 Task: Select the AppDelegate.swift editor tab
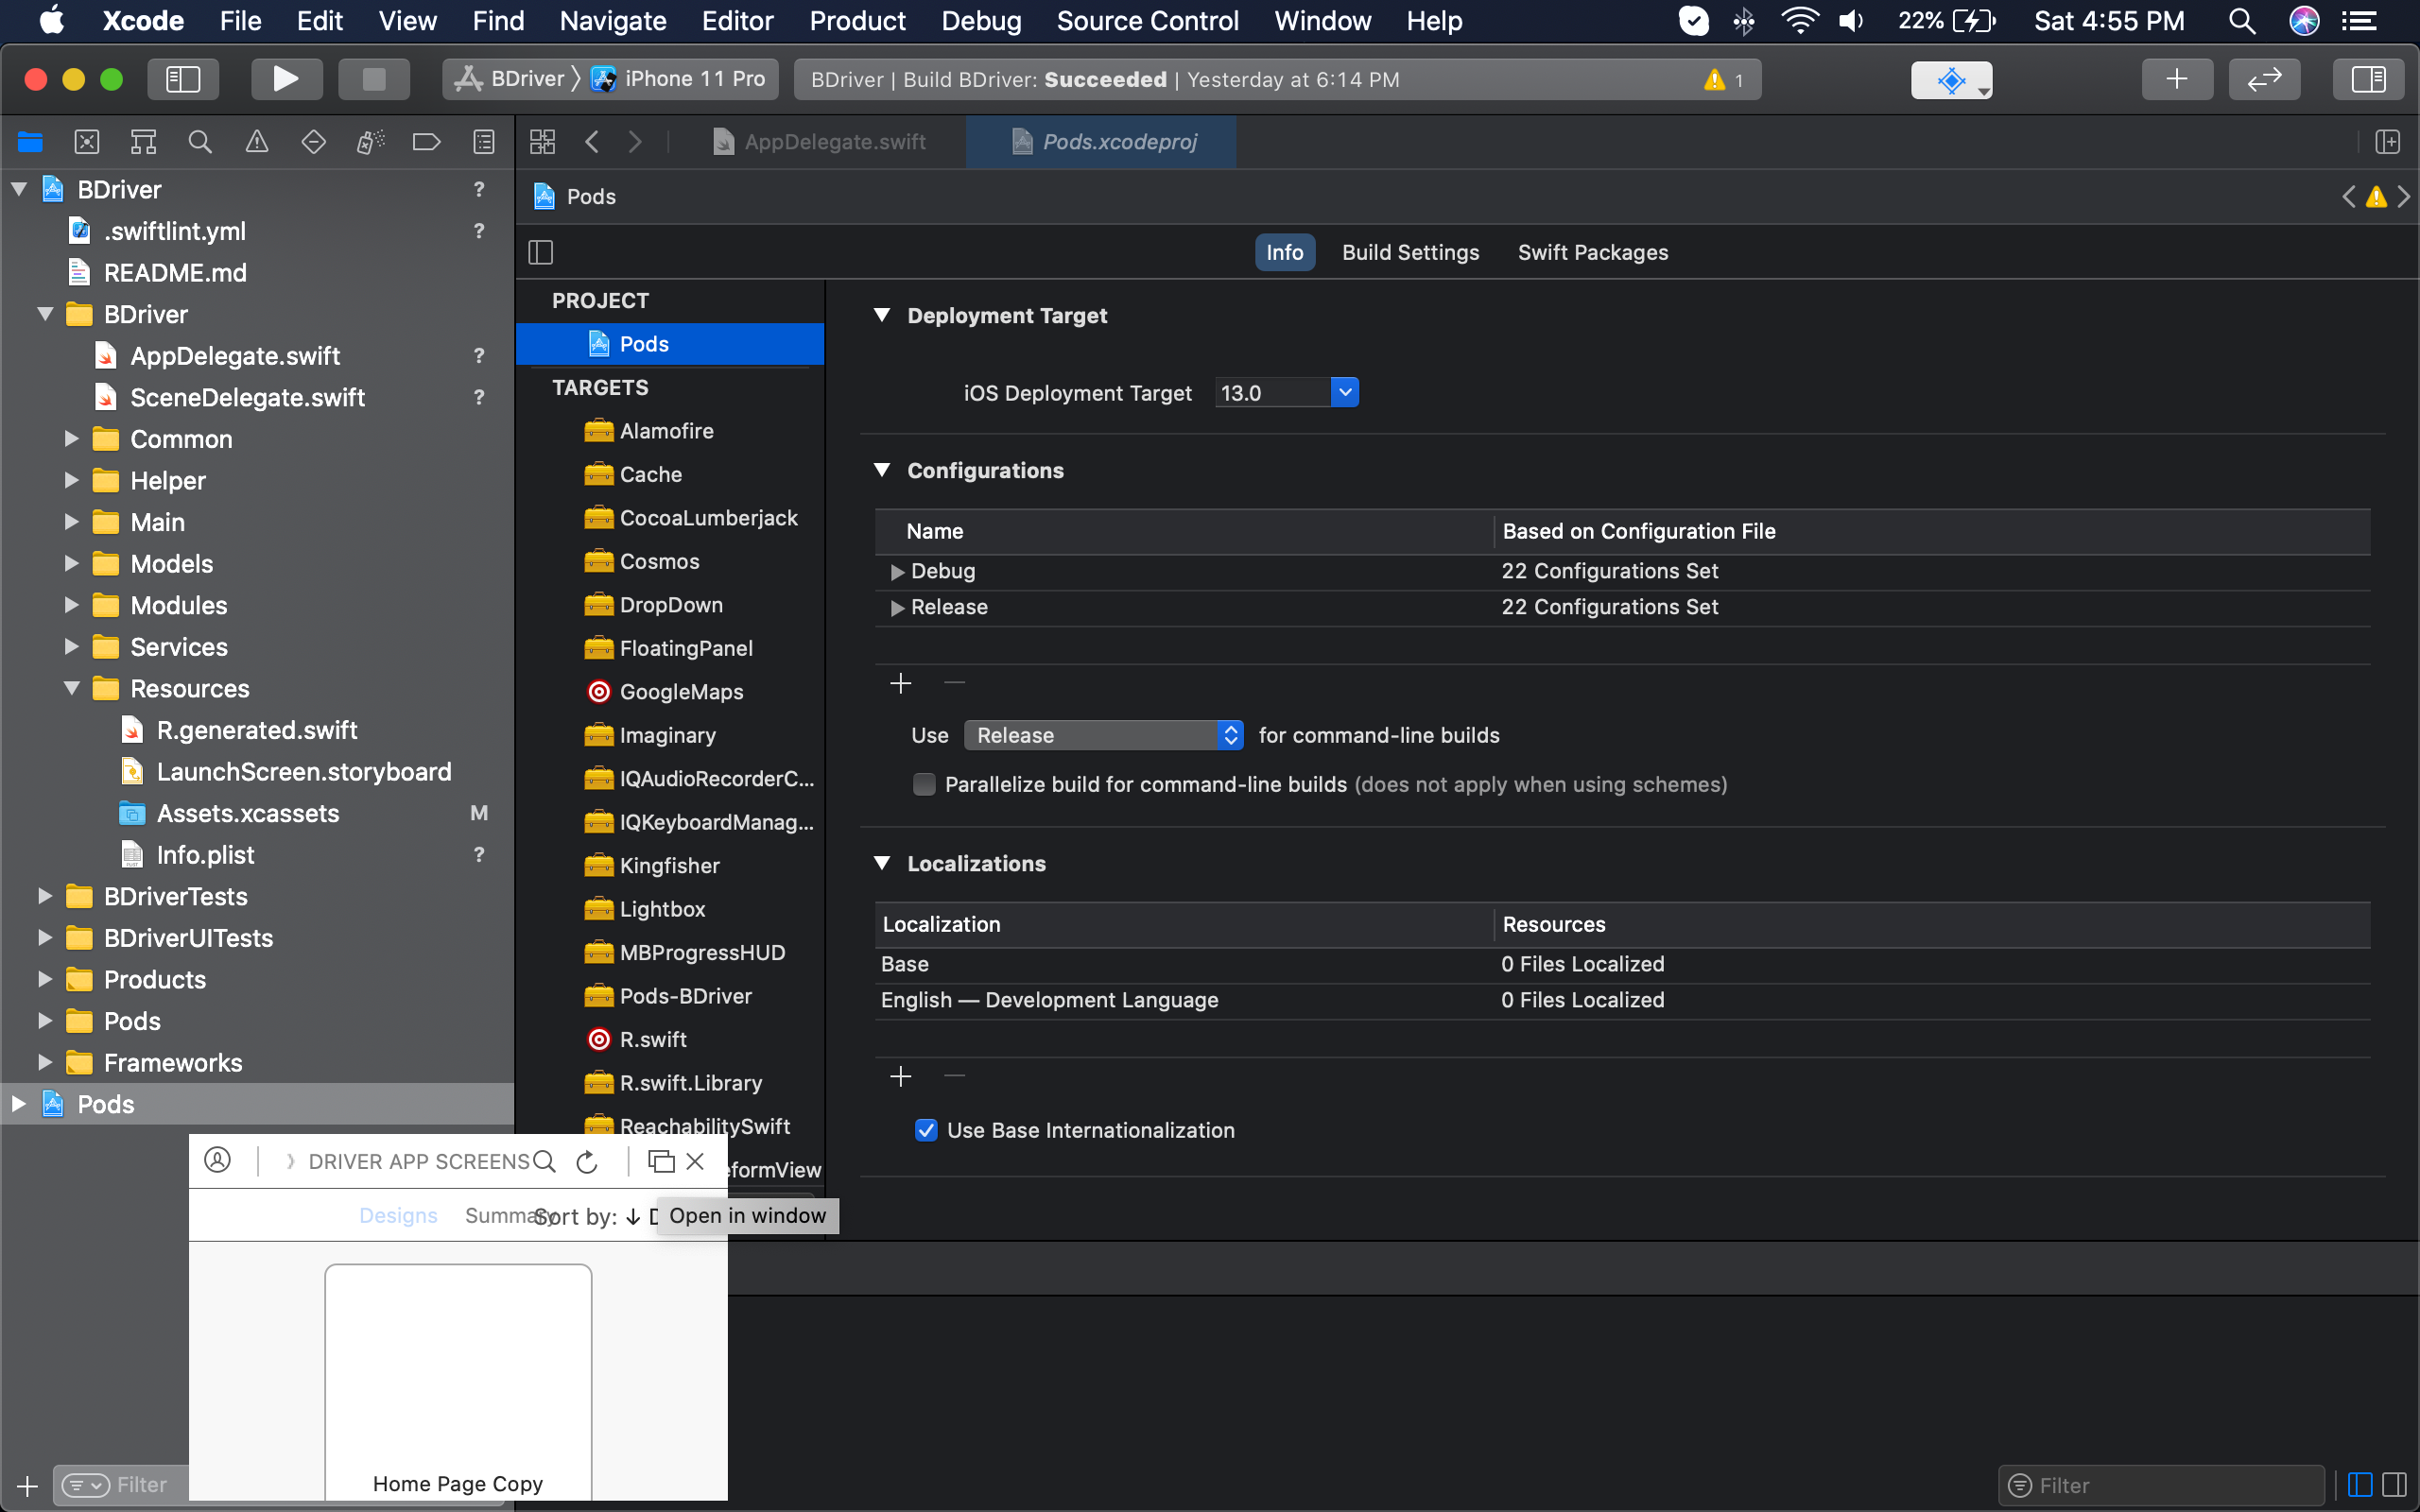pyautogui.click(x=820, y=142)
